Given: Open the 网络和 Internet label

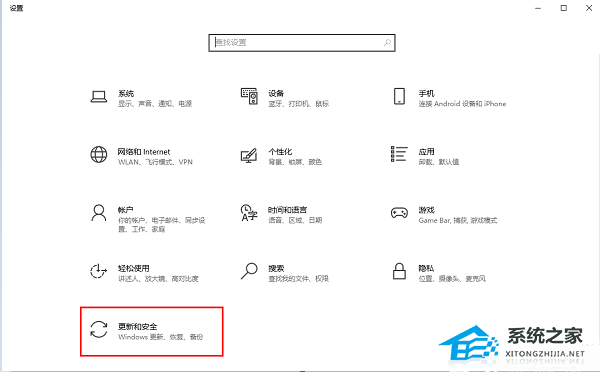Looking at the screenshot, I should pos(144,152).
